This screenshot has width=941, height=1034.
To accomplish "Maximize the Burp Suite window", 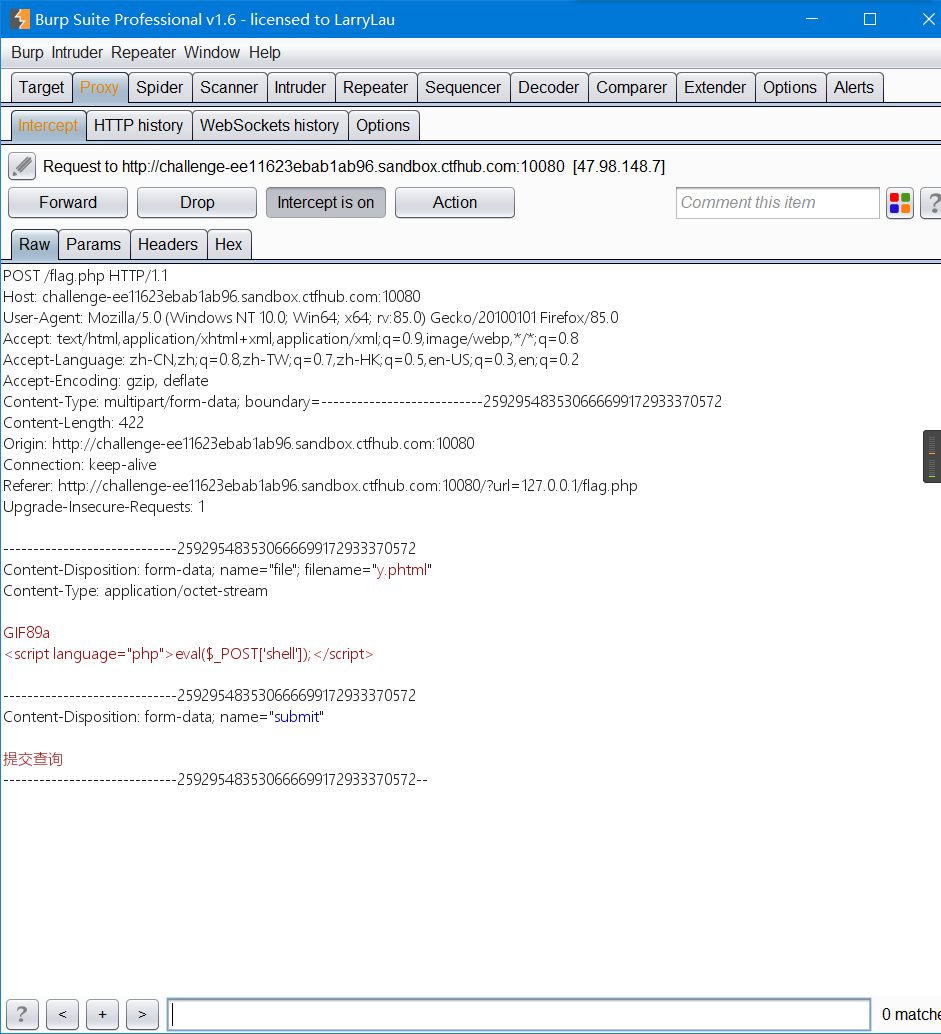I will (x=870, y=19).
